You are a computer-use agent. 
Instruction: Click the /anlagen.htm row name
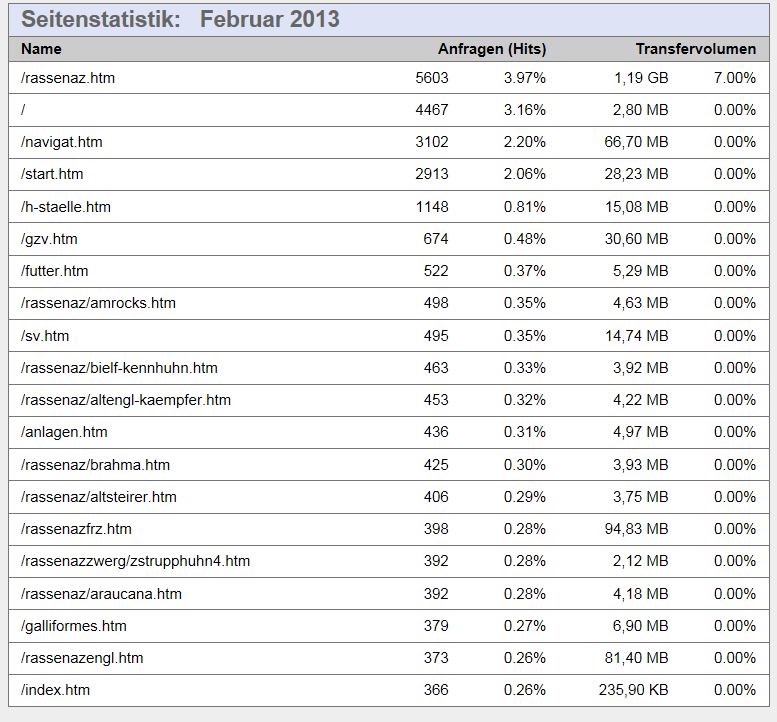[x=64, y=432]
